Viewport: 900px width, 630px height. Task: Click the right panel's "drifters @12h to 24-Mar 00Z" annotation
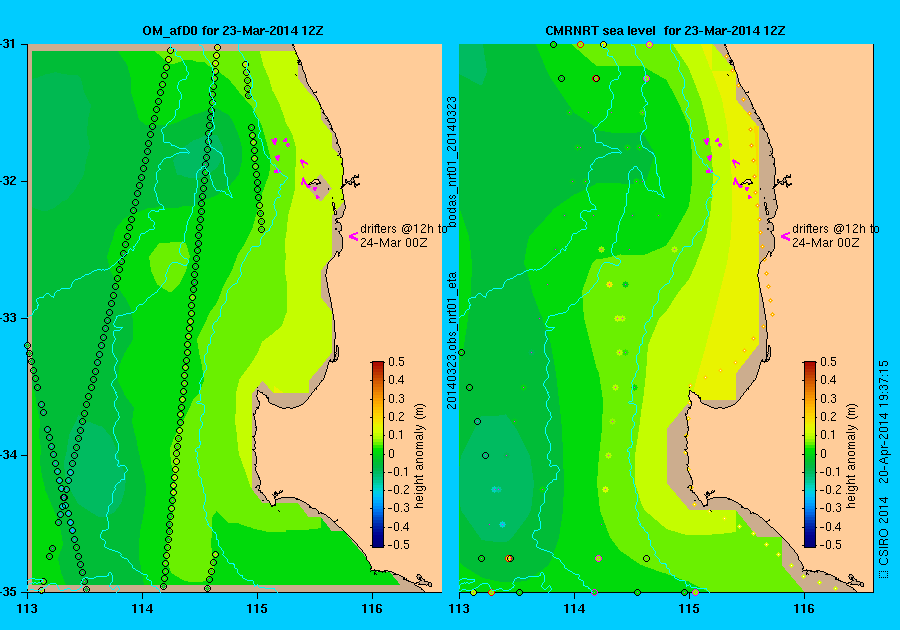836,235
